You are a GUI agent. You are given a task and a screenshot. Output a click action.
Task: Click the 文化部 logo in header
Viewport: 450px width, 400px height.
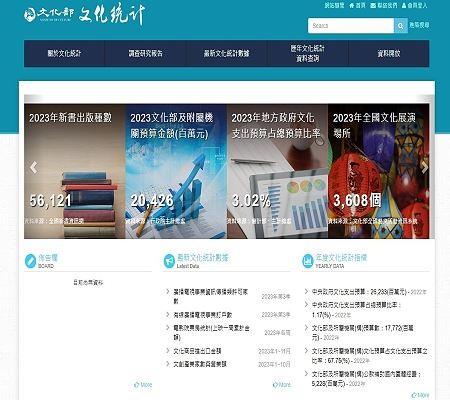pyautogui.click(x=49, y=14)
